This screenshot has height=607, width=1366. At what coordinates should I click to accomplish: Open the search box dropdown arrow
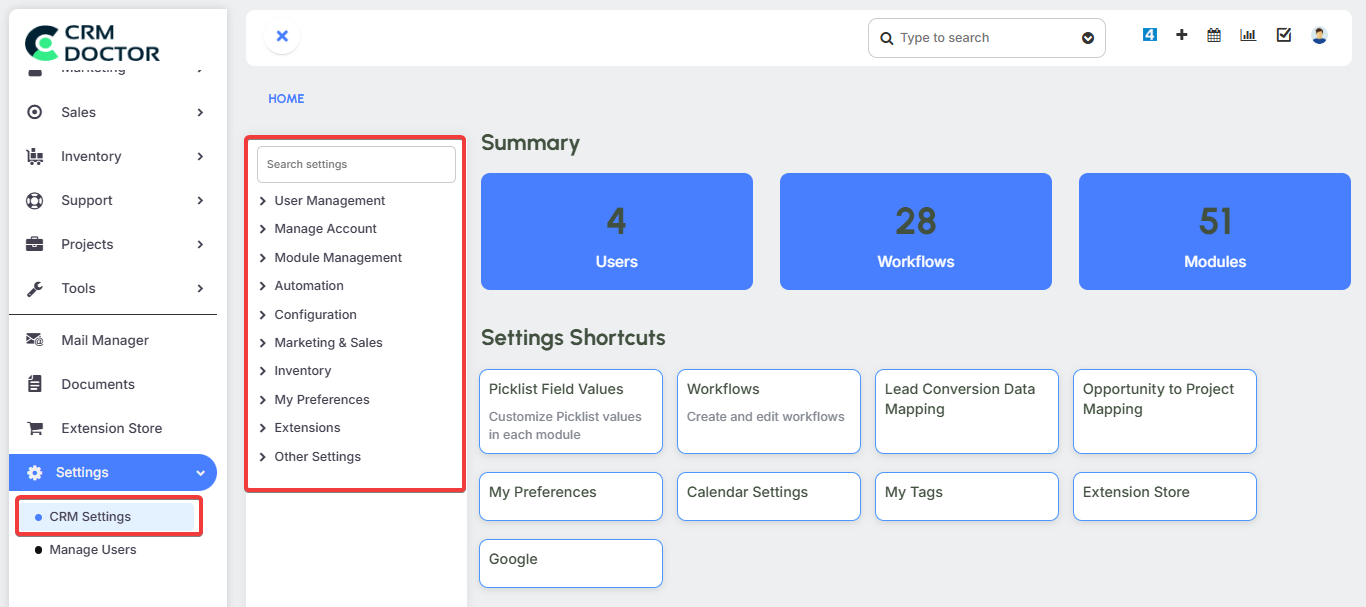[x=1088, y=38]
